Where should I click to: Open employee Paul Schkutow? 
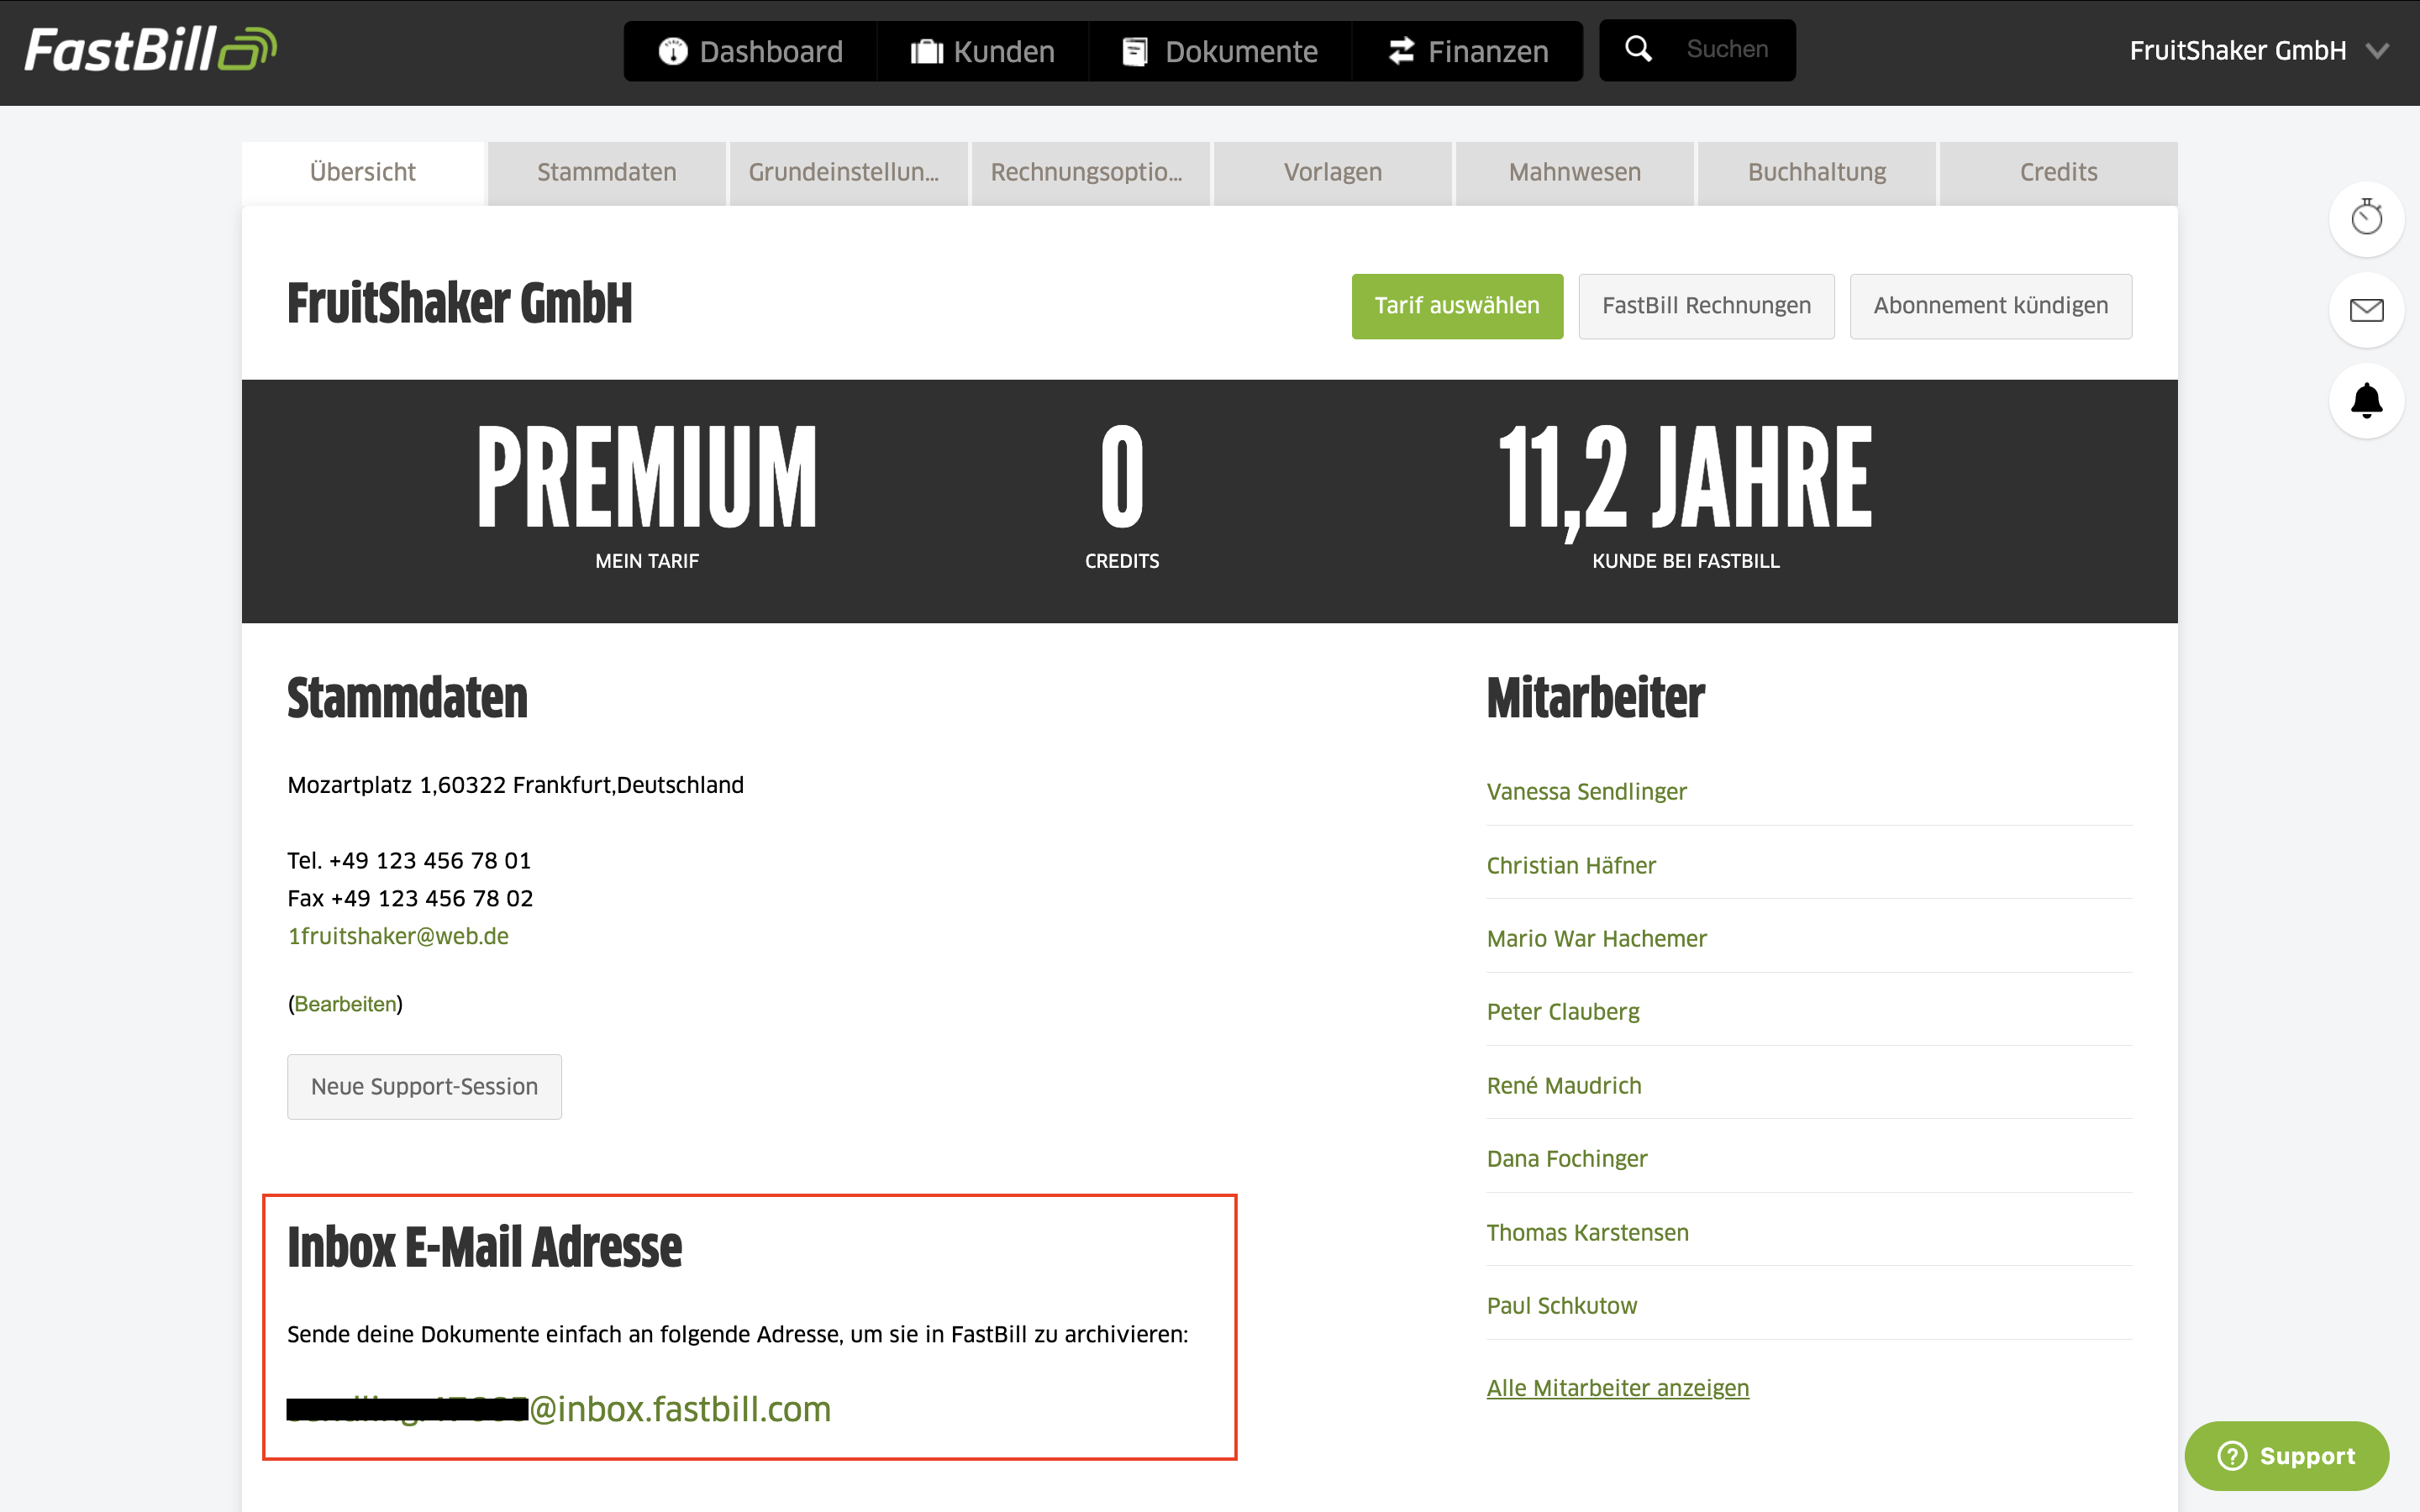tap(1562, 1305)
